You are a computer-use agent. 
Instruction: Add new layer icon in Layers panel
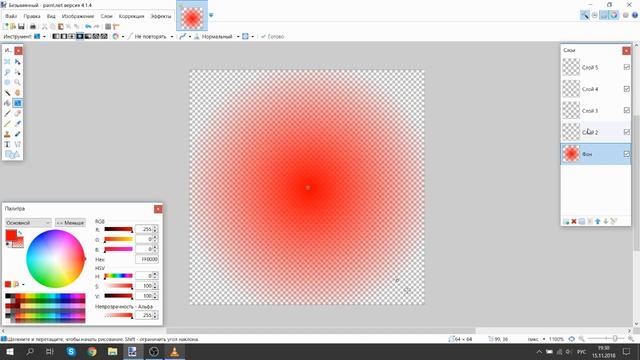tap(566, 221)
